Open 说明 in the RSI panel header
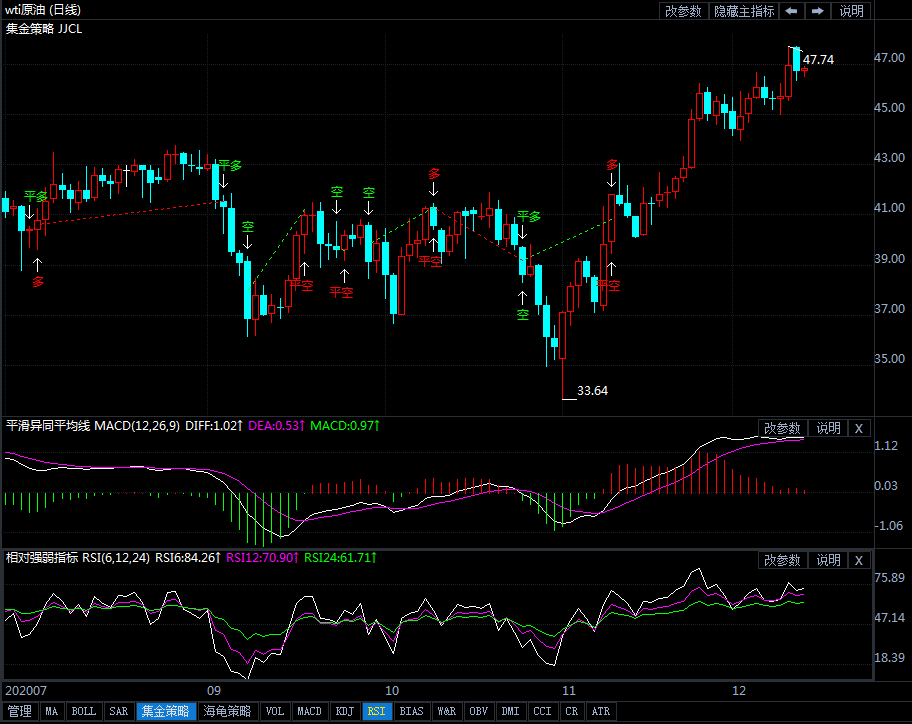This screenshot has height=724, width=912. (828, 561)
